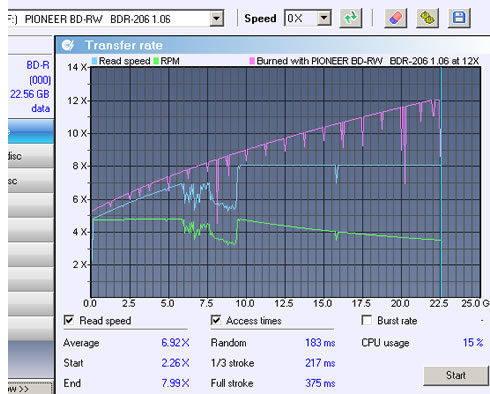Toggle the Read speed checkbox
This screenshot has height=394, width=490.
click(69, 320)
